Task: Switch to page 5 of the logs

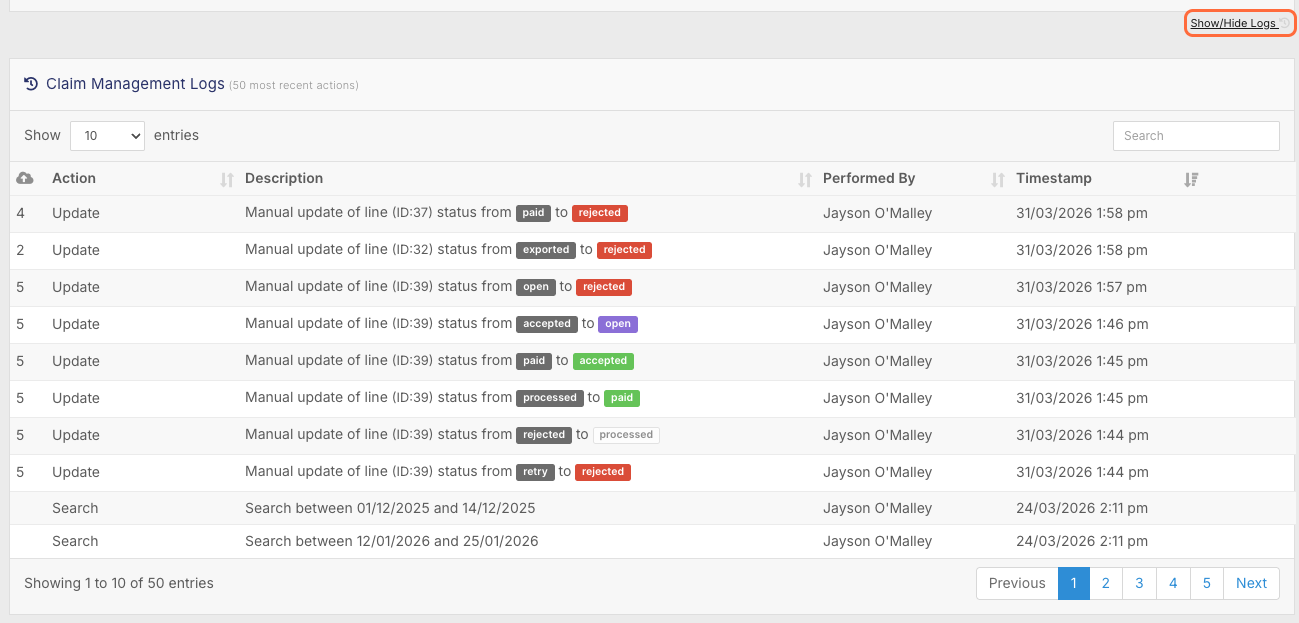Action: tap(1207, 583)
